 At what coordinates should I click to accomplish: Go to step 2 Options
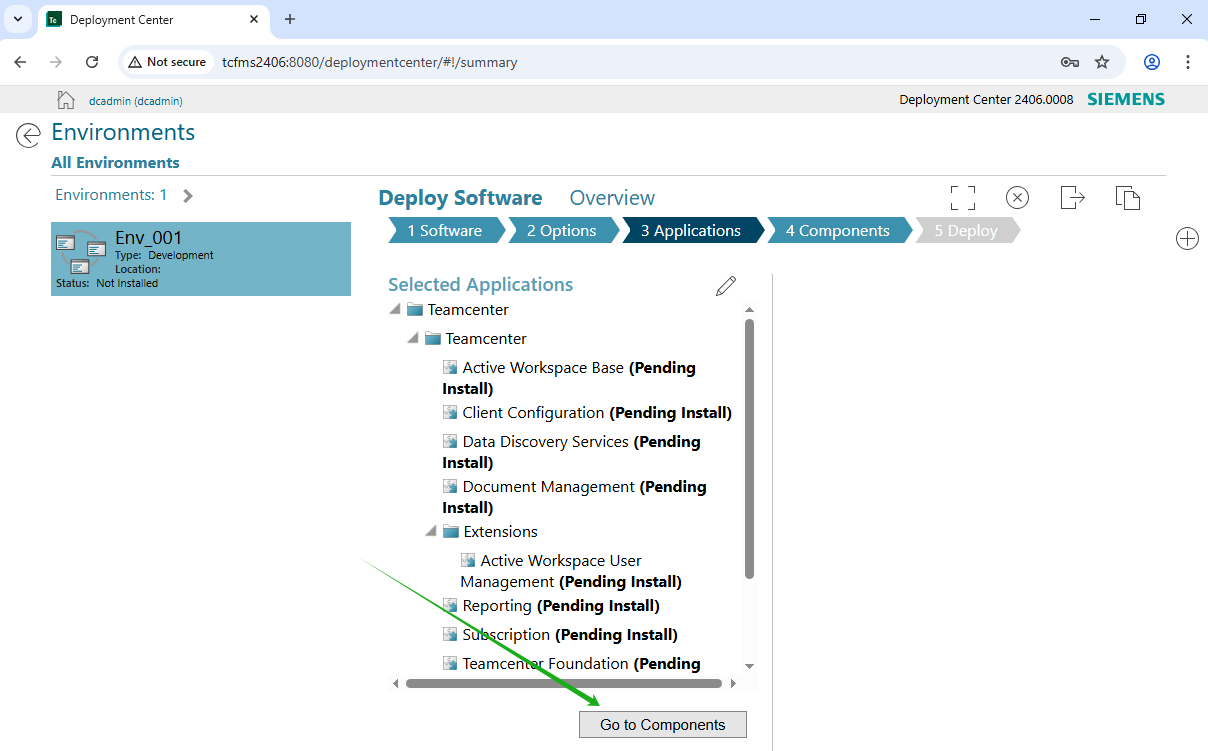[x=561, y=230]
